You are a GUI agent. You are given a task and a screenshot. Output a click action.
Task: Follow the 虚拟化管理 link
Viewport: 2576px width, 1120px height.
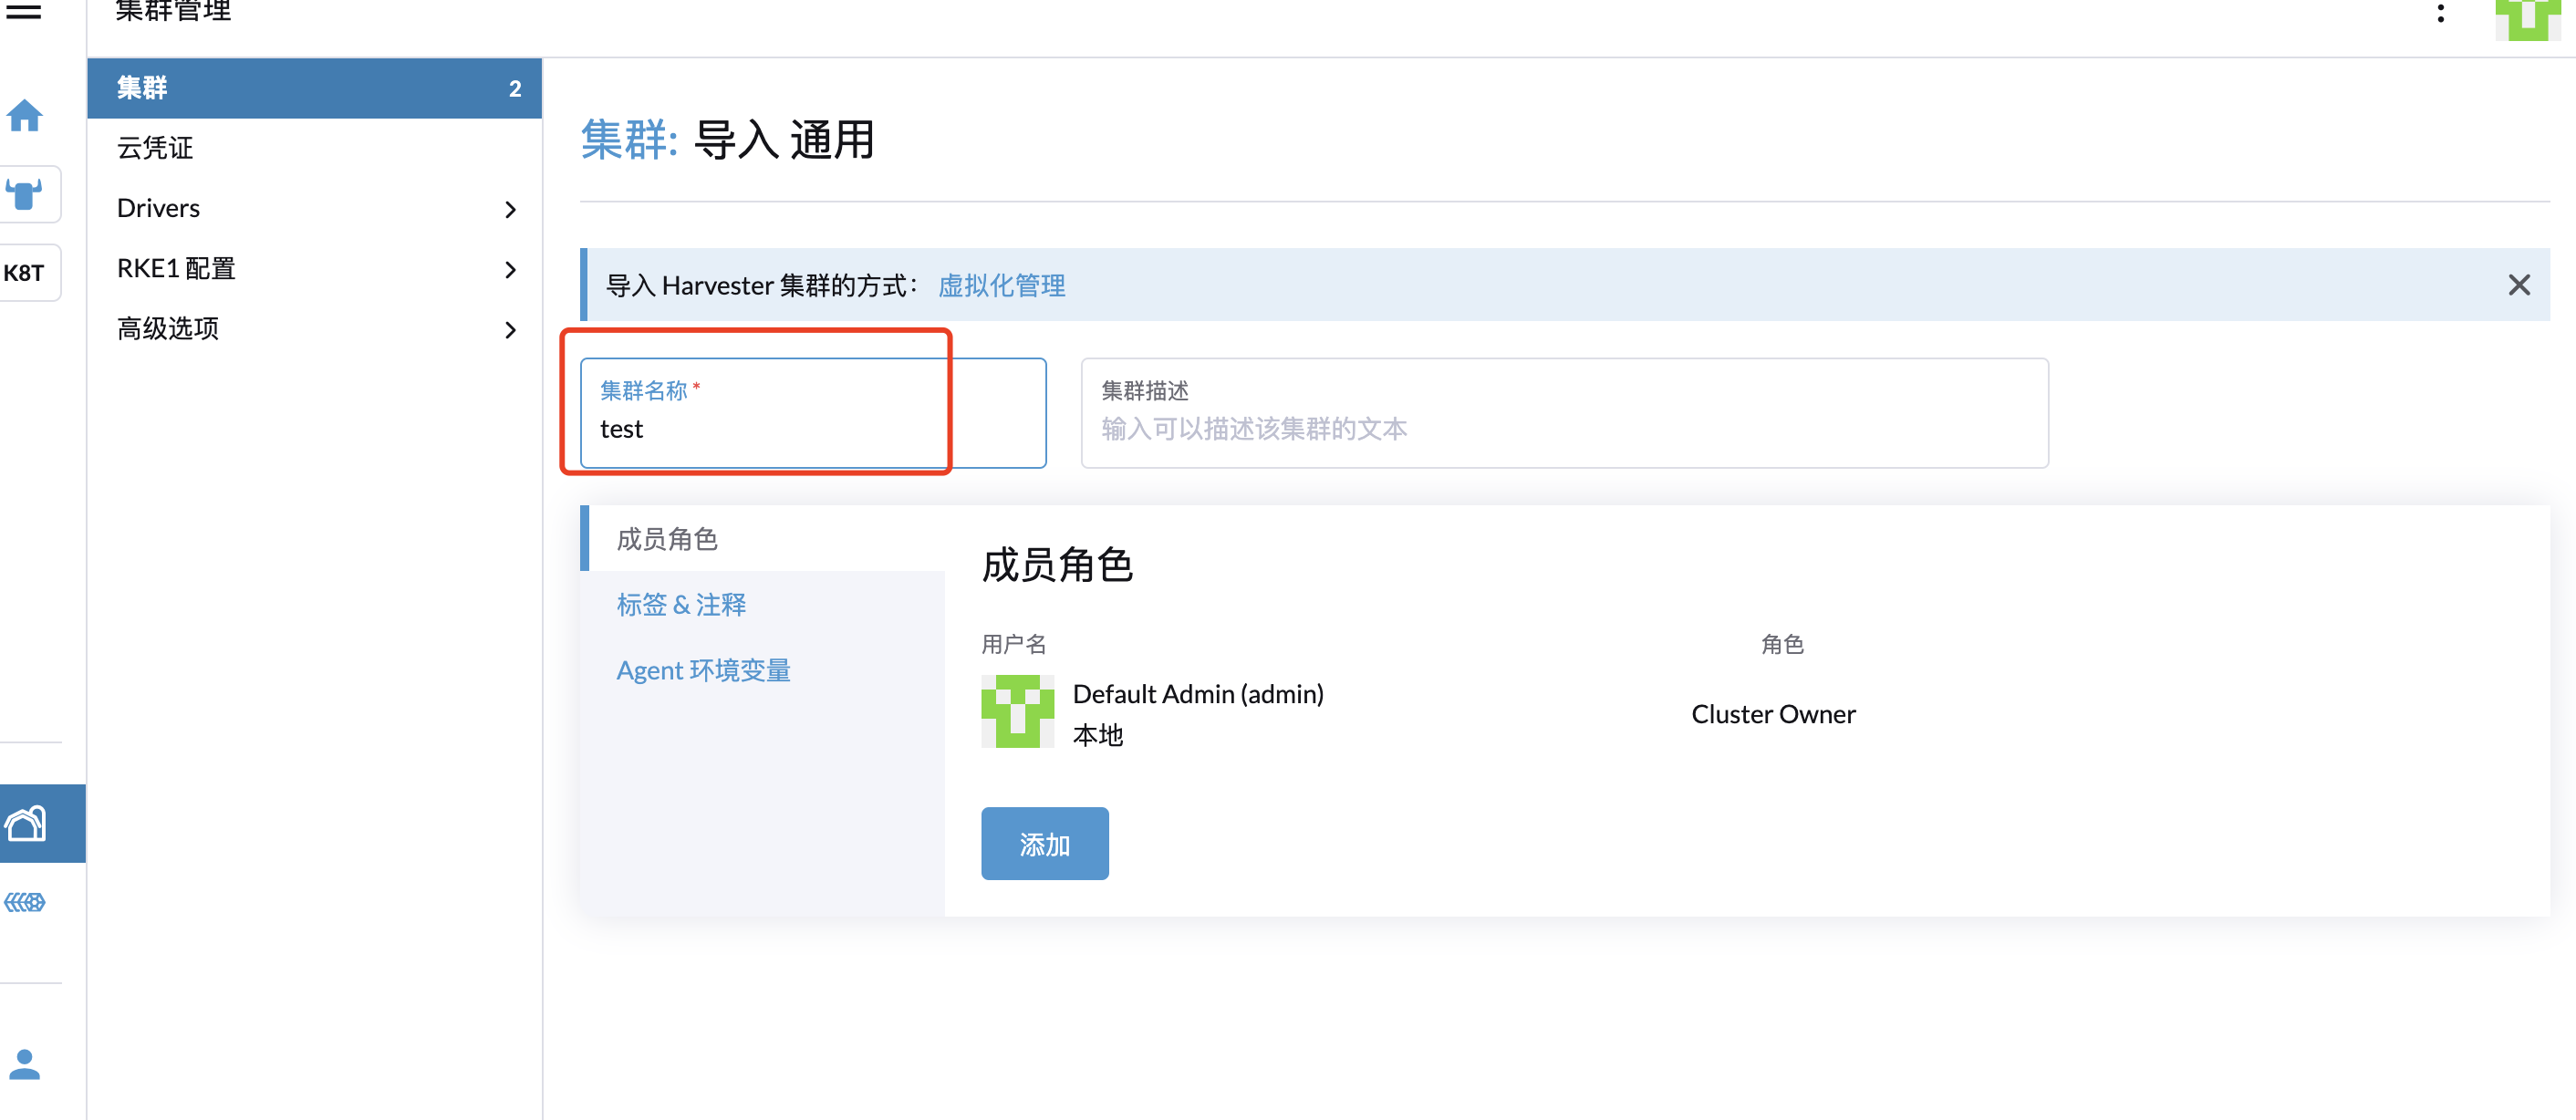pyautogui.click(x=1002, y=285)
